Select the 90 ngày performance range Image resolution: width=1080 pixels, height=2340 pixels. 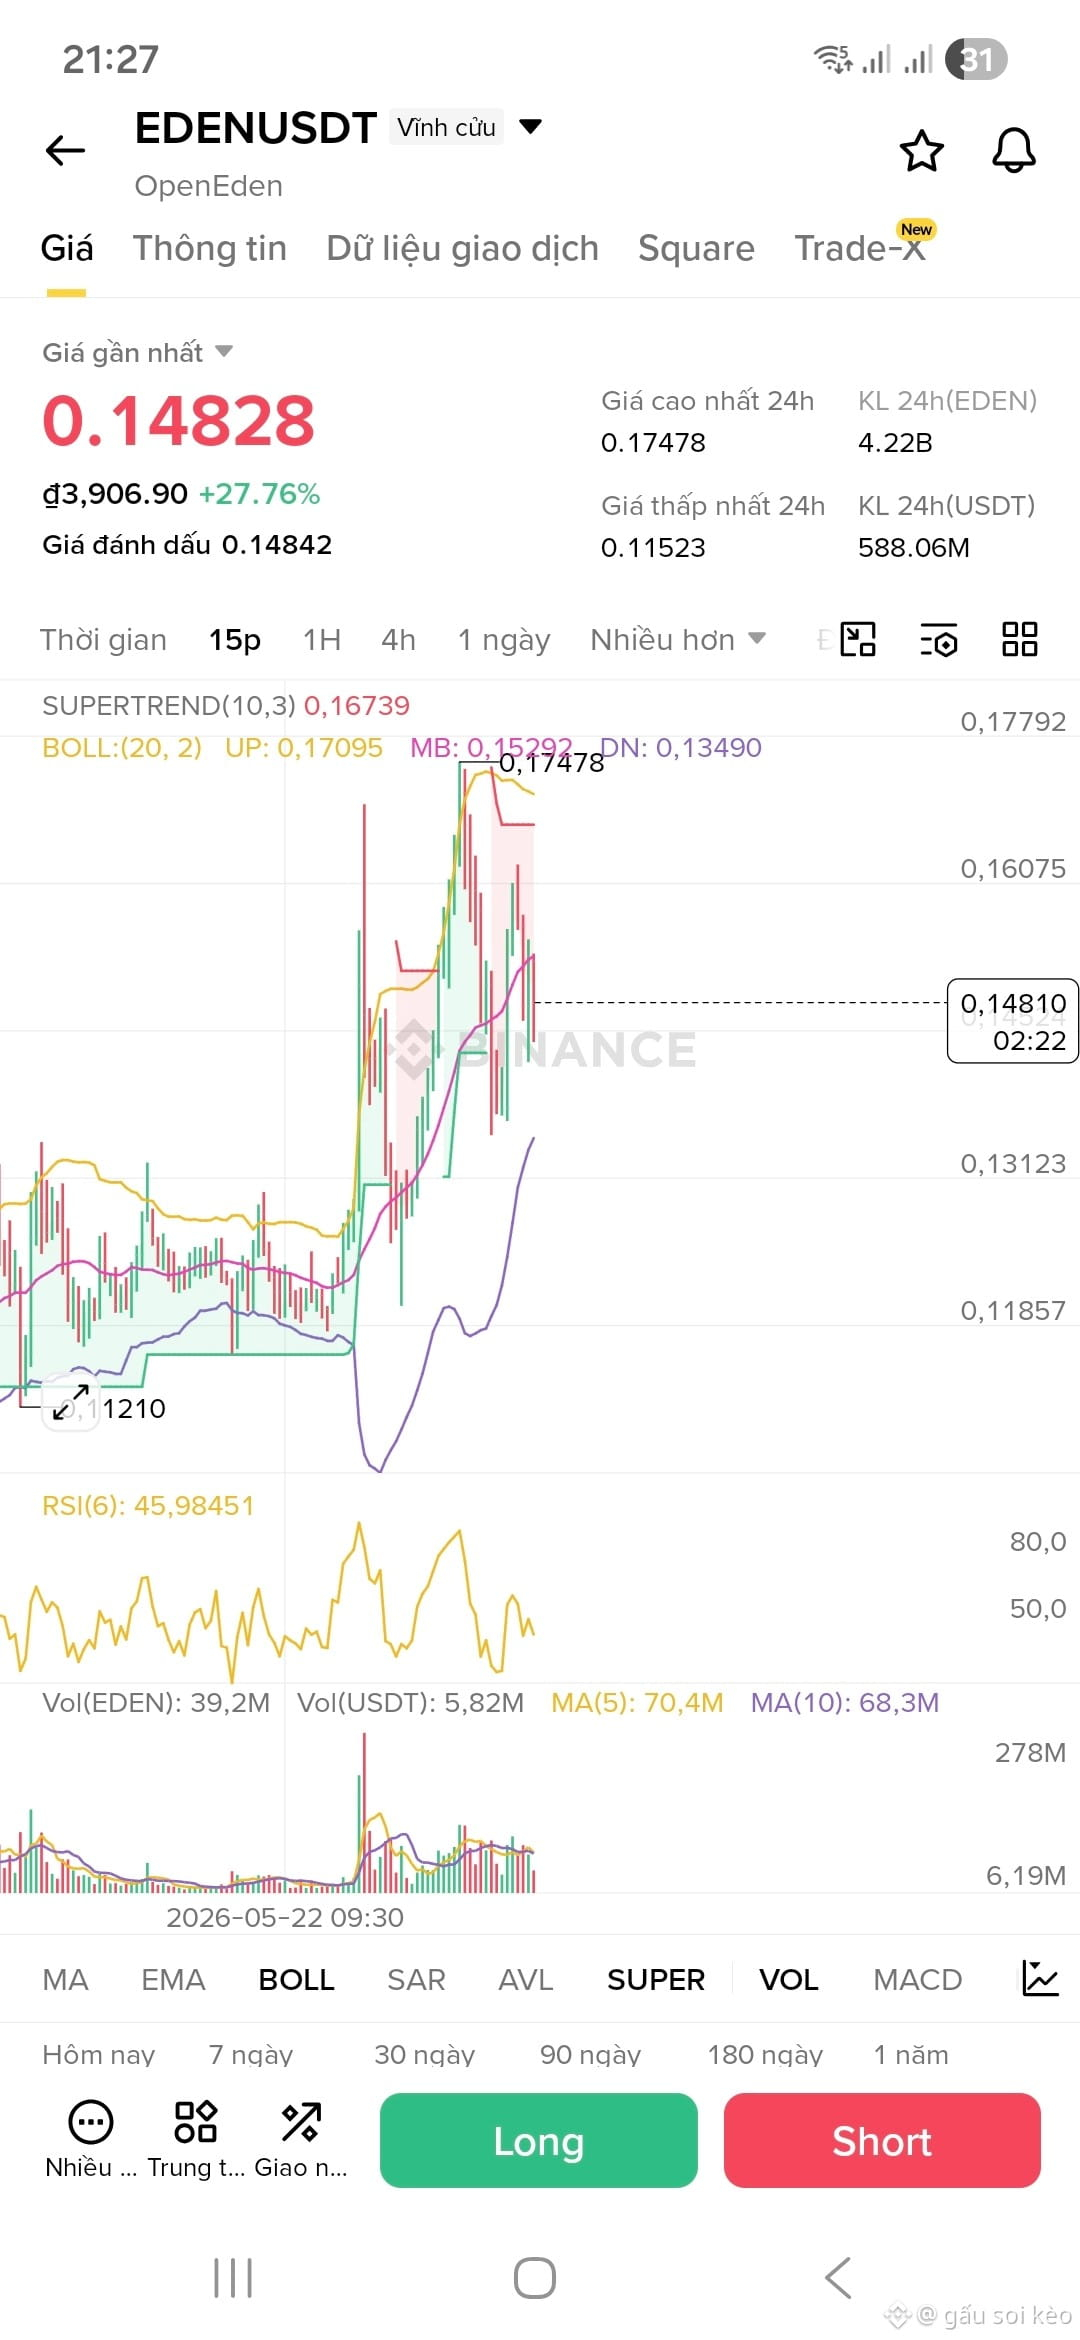pyautogui.click(x=590, y=2054)
